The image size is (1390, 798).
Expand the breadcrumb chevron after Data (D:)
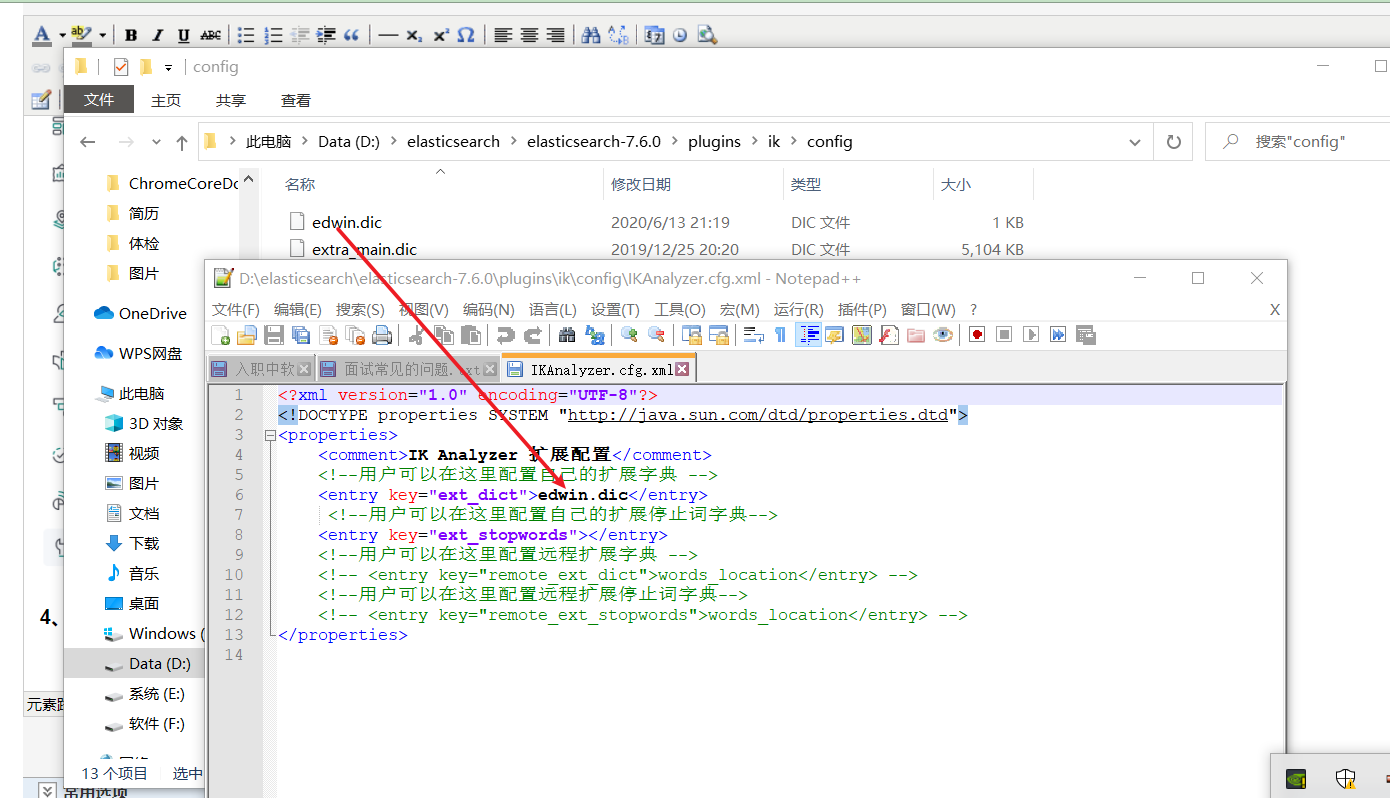(x=393, y=142)
